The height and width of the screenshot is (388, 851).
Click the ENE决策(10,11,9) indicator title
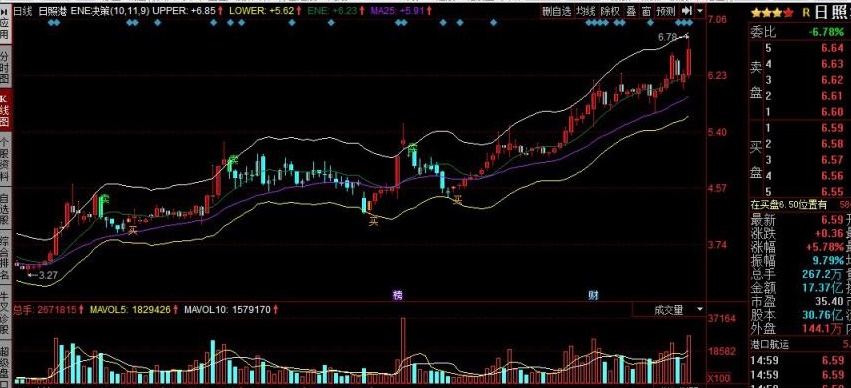click(x=110, y=11)
